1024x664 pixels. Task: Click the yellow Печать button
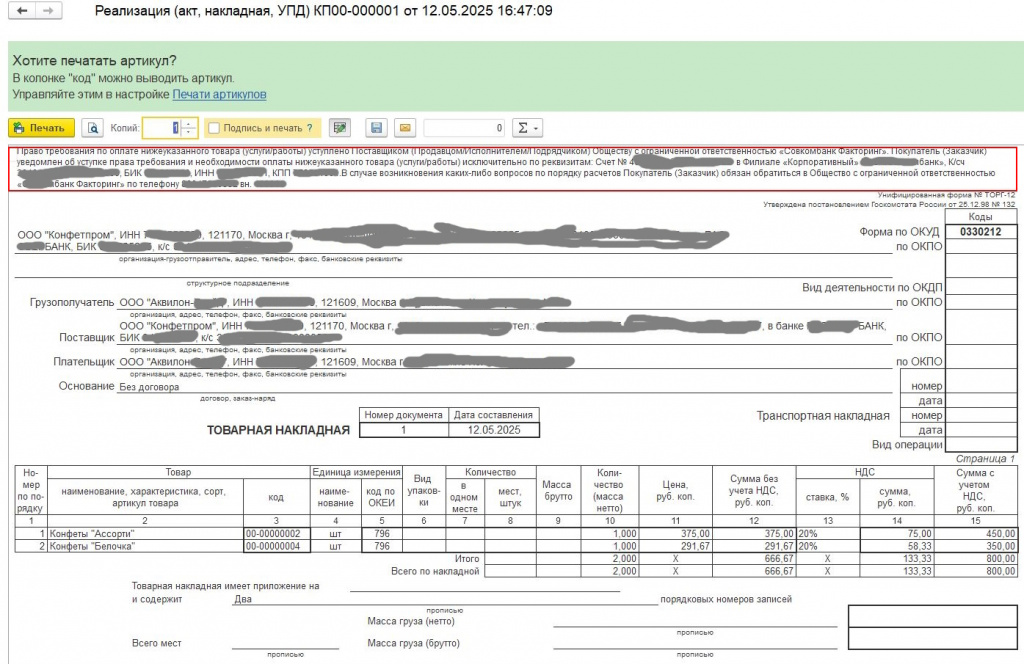pos(42,128)
